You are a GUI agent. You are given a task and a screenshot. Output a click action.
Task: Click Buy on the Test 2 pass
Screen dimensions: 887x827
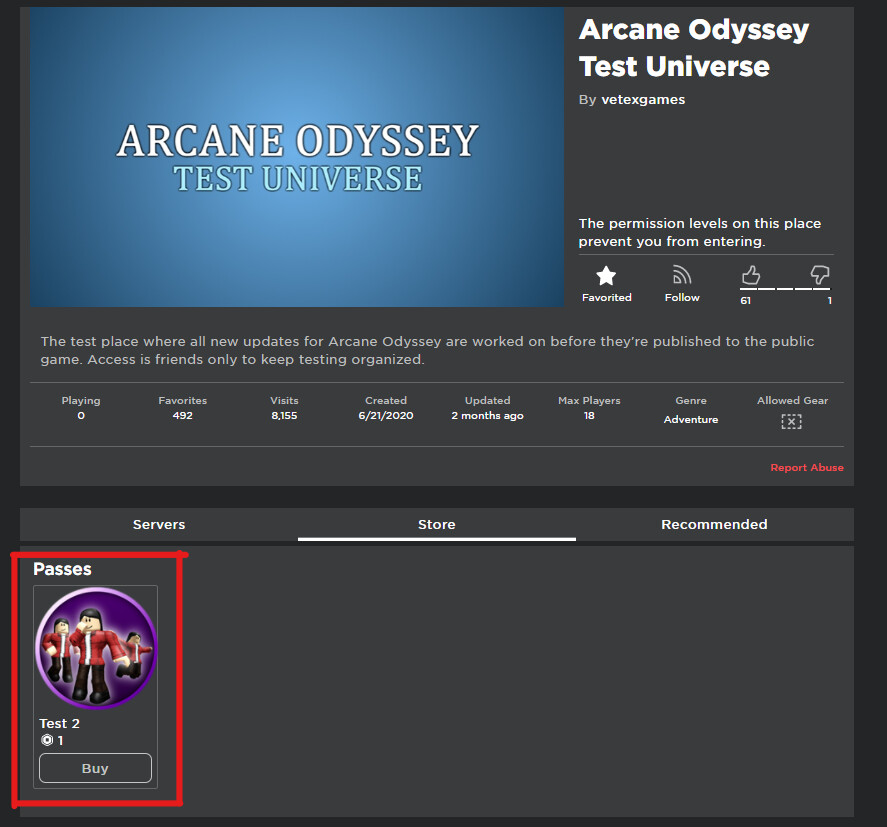coord(95,768)
